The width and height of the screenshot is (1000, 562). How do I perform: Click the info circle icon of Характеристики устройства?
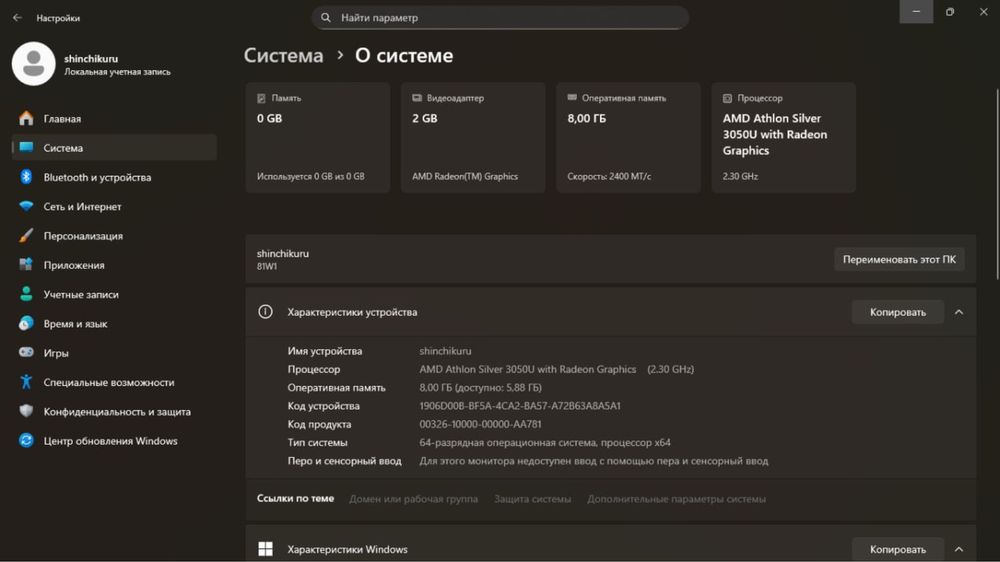pos(265,312)
